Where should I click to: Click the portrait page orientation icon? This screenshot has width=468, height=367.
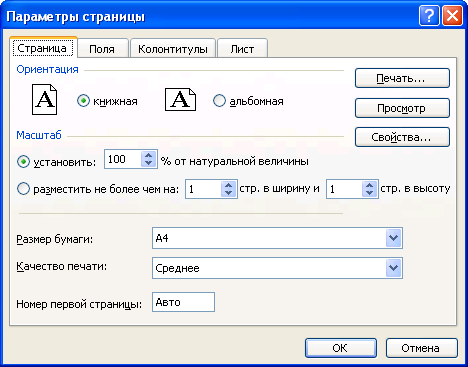pyautogui.click(x=44, y=99)
